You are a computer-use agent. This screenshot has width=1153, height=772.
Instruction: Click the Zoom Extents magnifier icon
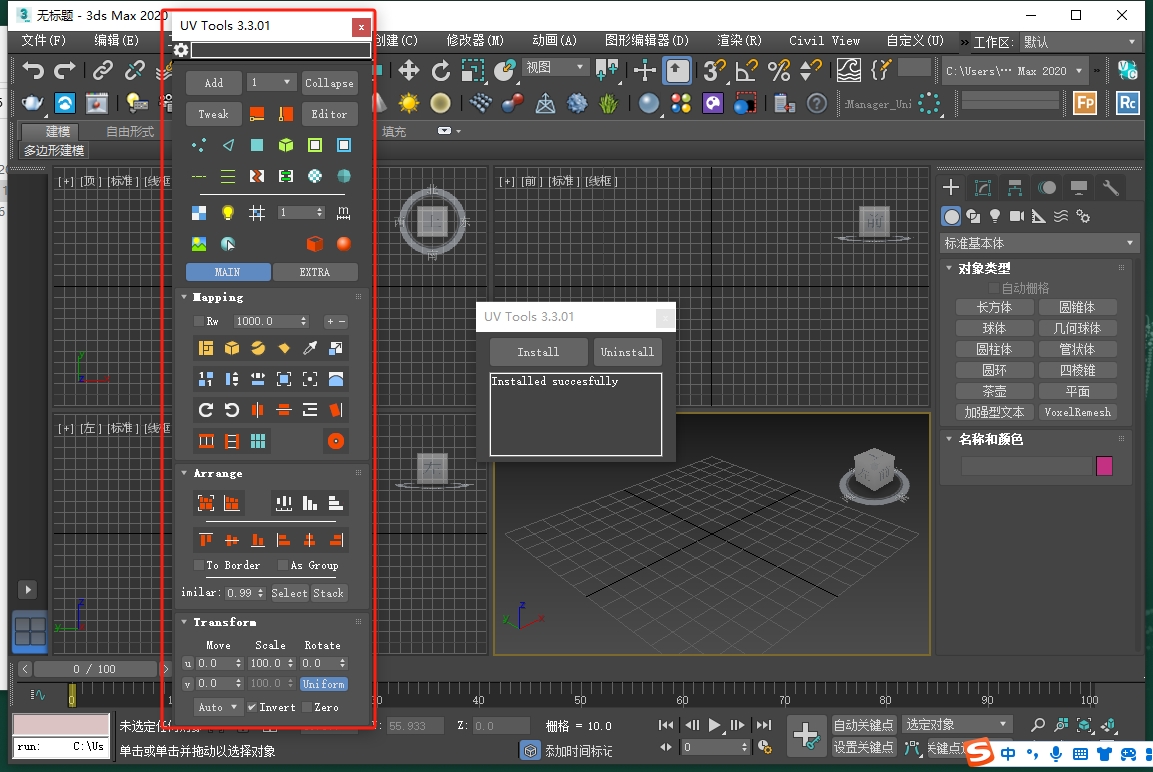[1038, 725]
